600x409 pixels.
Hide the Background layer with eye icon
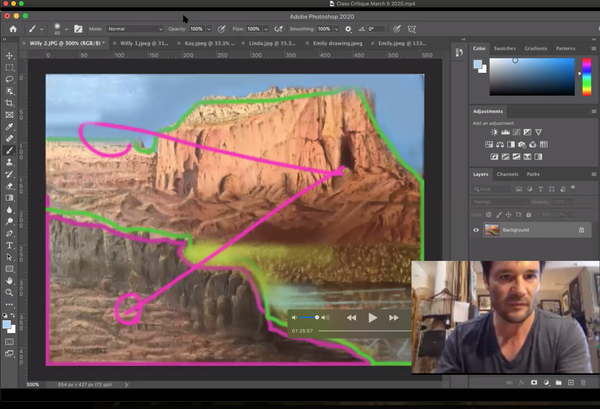[476, 230]
